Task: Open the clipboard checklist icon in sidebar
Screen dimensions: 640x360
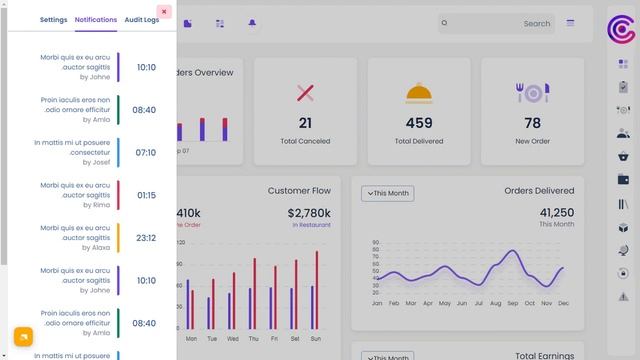Action: [x=623, y=87]
